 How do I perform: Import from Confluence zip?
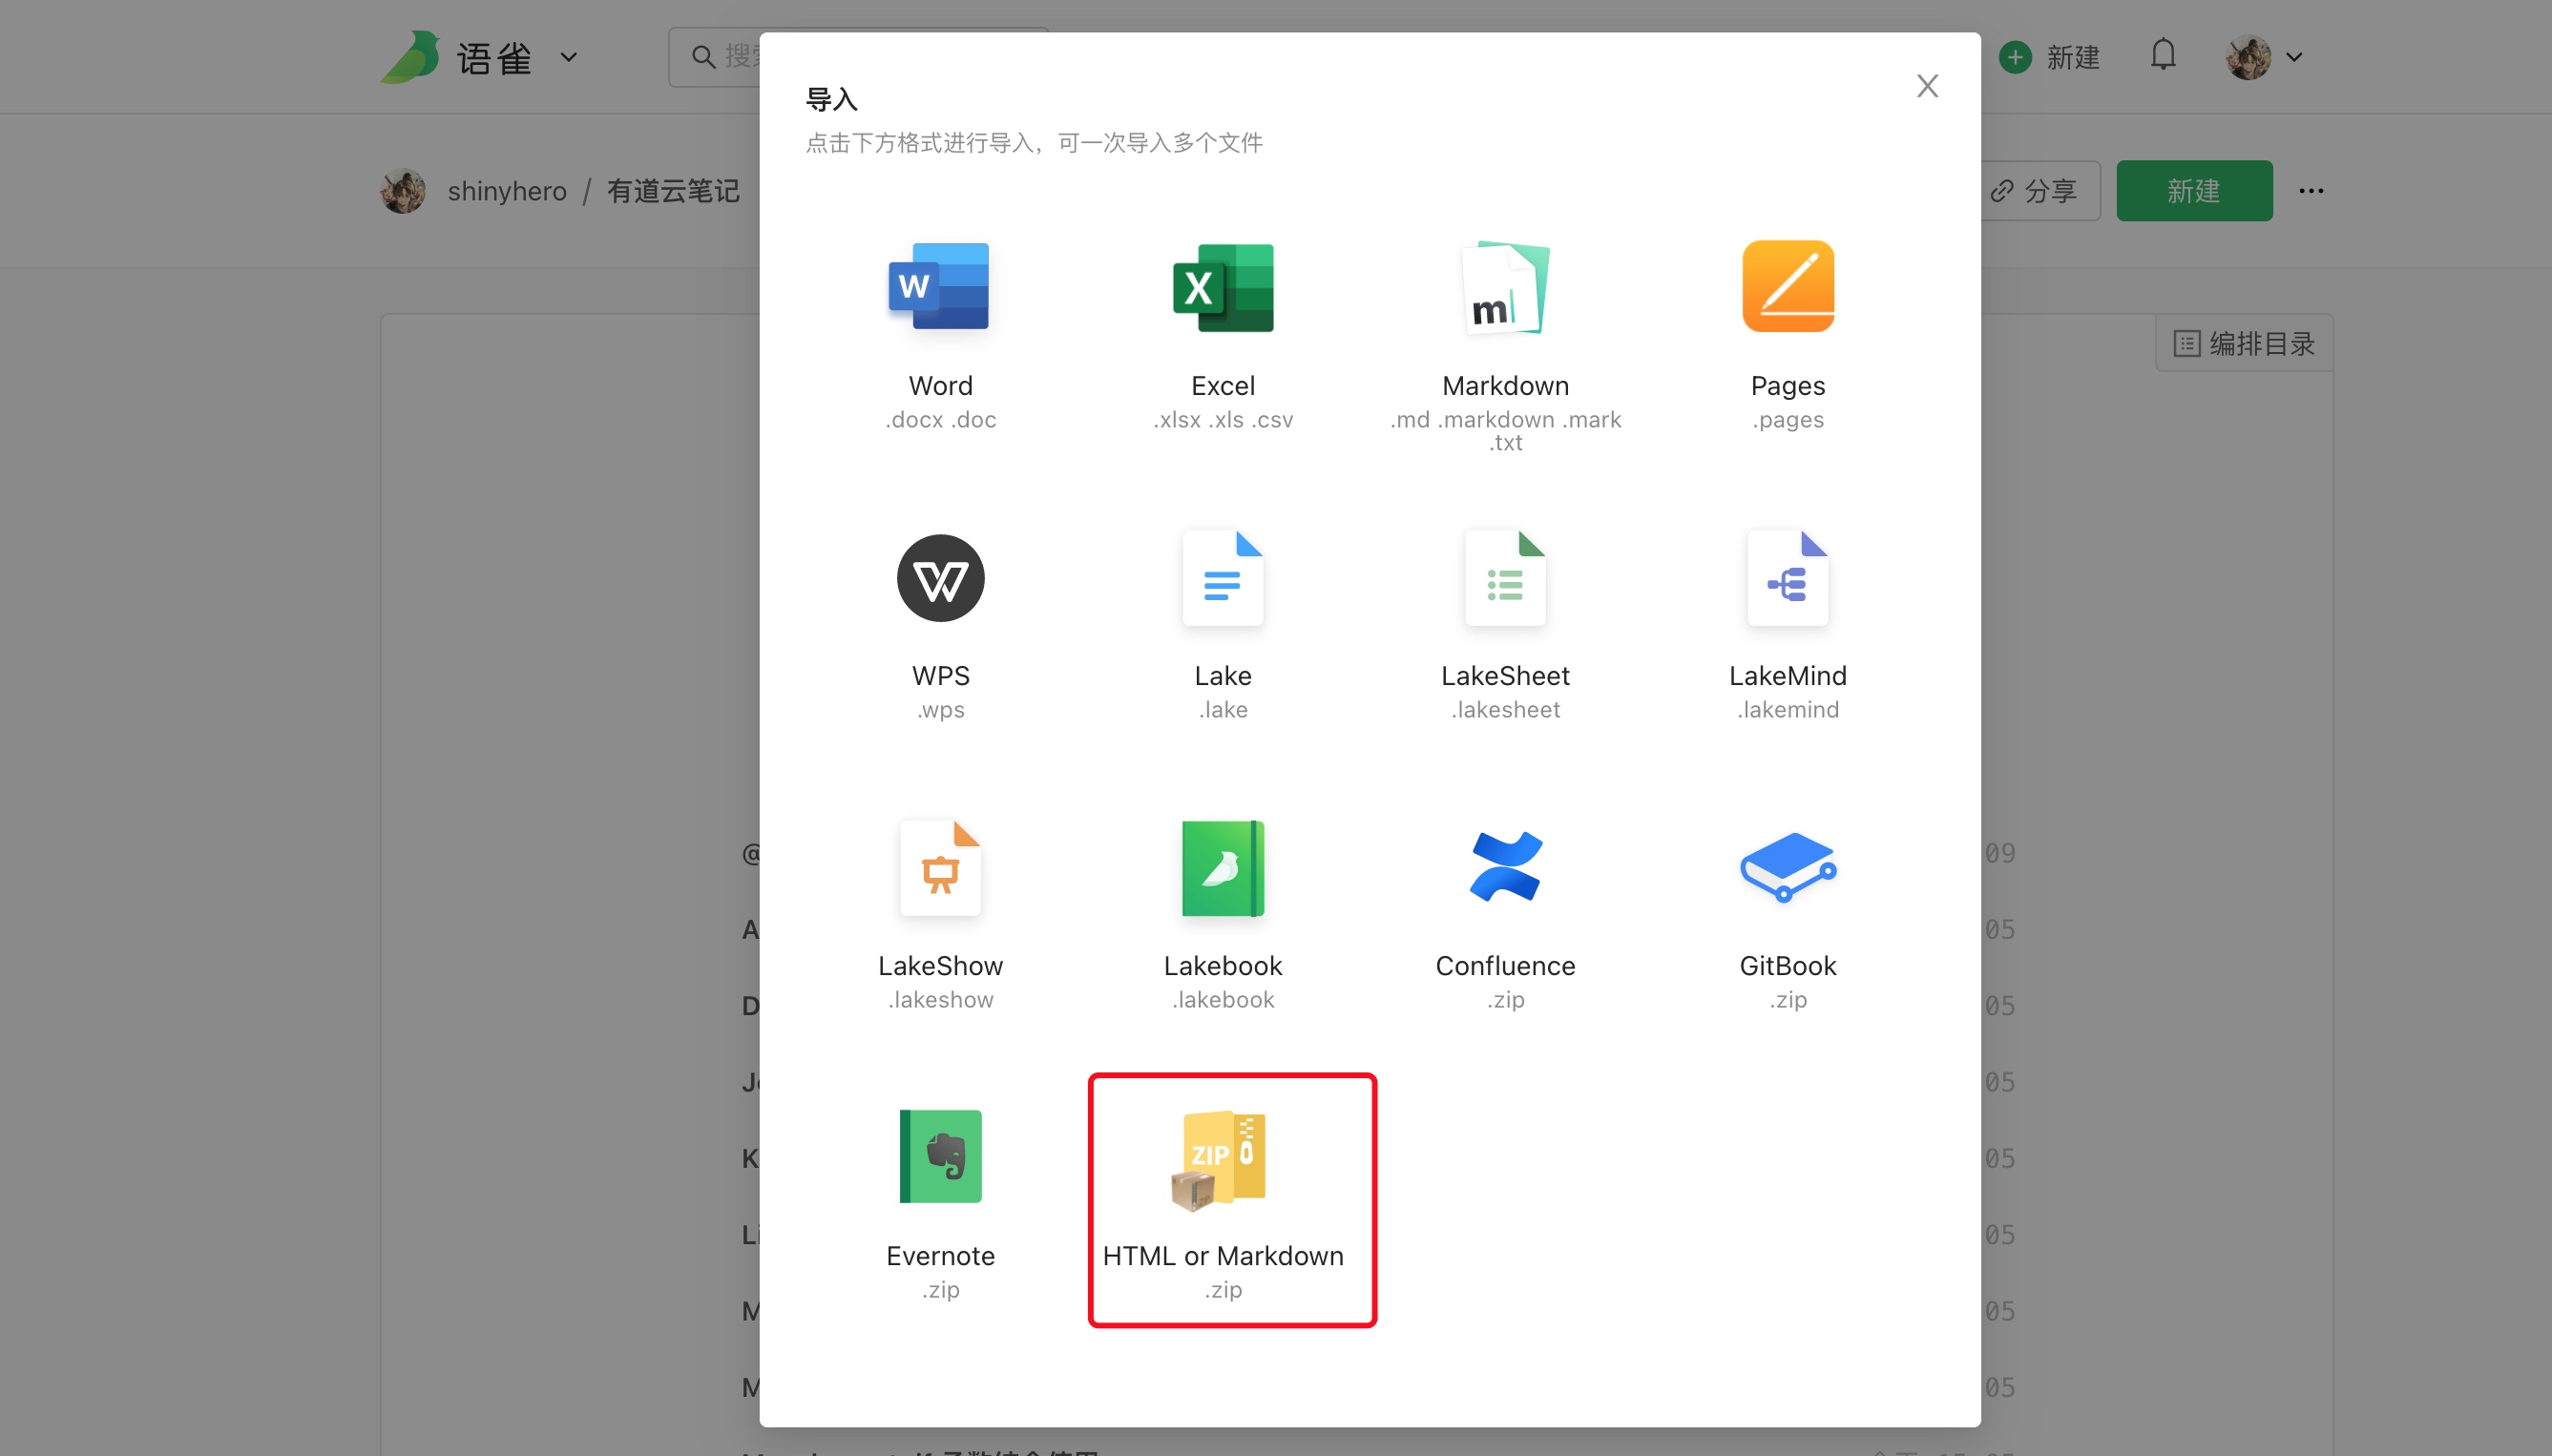pyautogui.click(x=1504, y=868)
